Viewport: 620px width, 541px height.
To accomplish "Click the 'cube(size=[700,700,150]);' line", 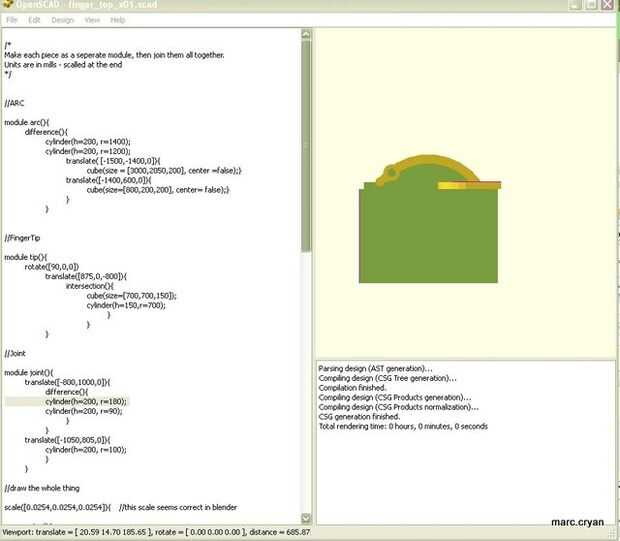I will point(132,295).
